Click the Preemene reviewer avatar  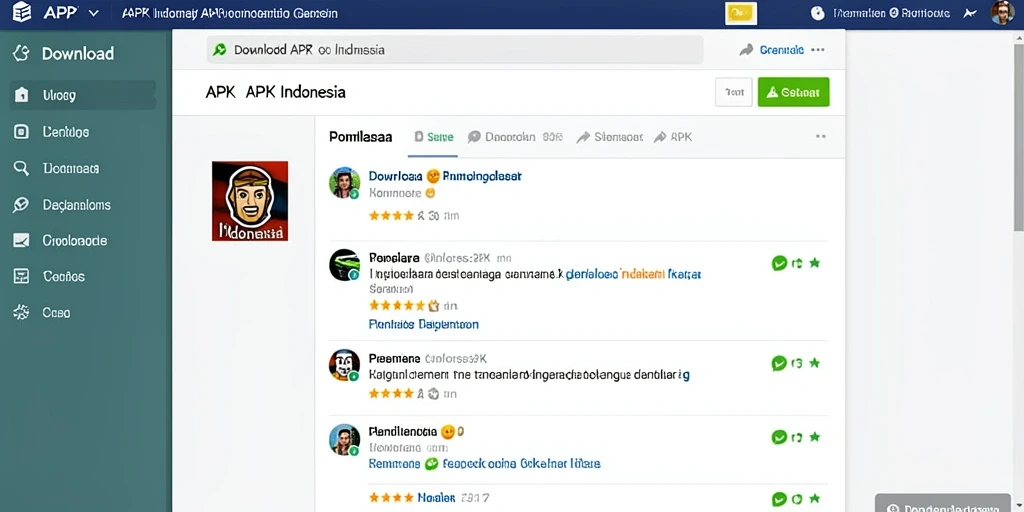click(x=344, y=365)
